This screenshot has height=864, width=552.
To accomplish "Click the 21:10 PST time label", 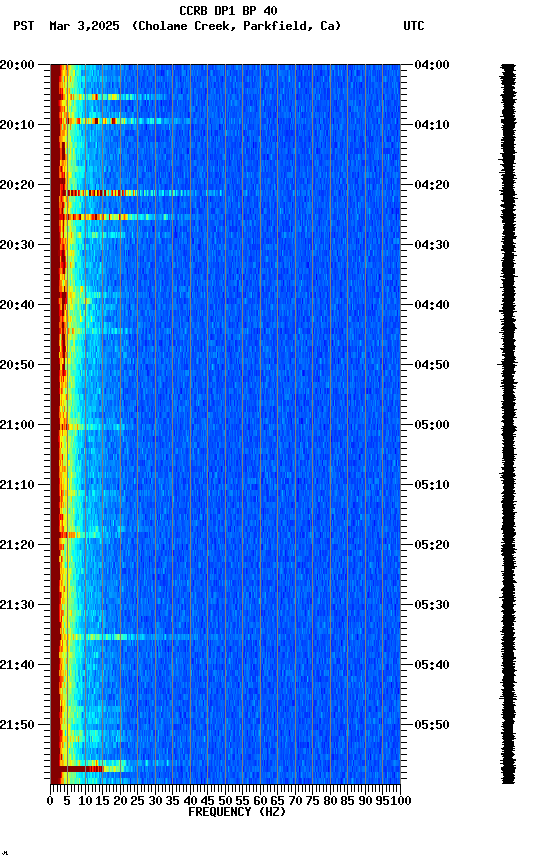I will coord(17,485).
